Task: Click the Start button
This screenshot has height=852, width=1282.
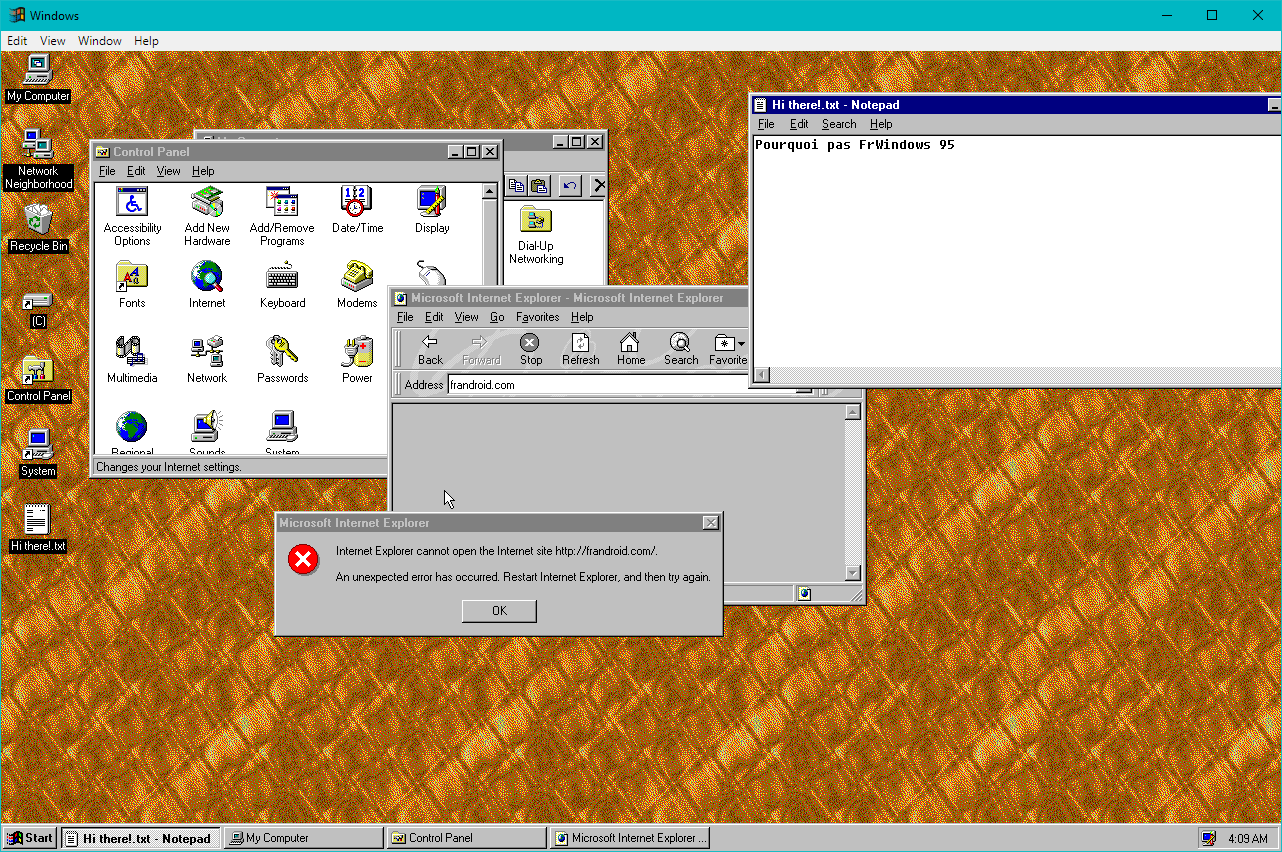Action: click(x=30, y=838)
